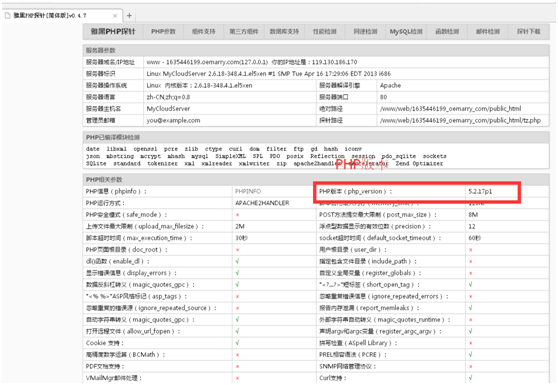Click the default_socket_timeout 60秒 value

(475, 238)
